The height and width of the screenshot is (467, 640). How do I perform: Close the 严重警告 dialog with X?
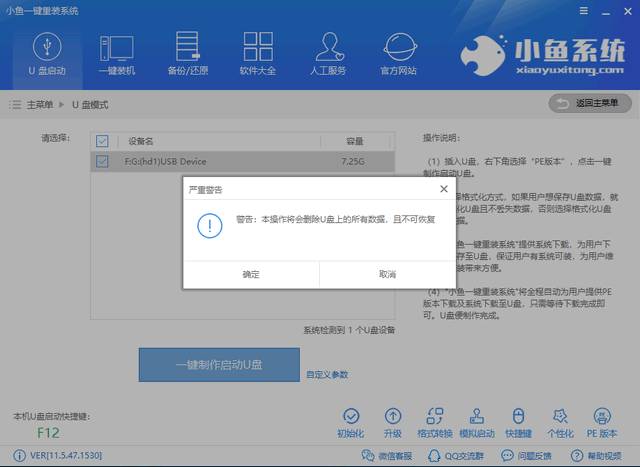(443, 188)
